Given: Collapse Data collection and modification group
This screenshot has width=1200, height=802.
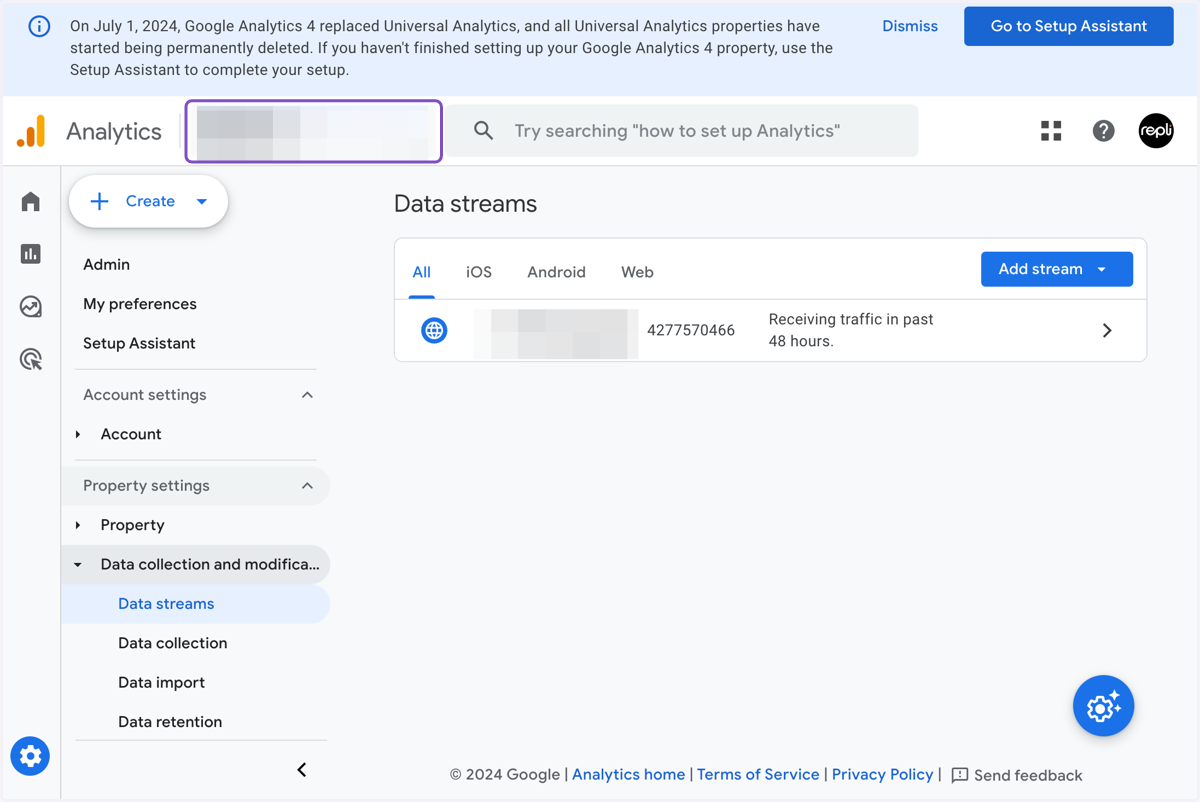Looking at the screenshot, I should [78, 564].
